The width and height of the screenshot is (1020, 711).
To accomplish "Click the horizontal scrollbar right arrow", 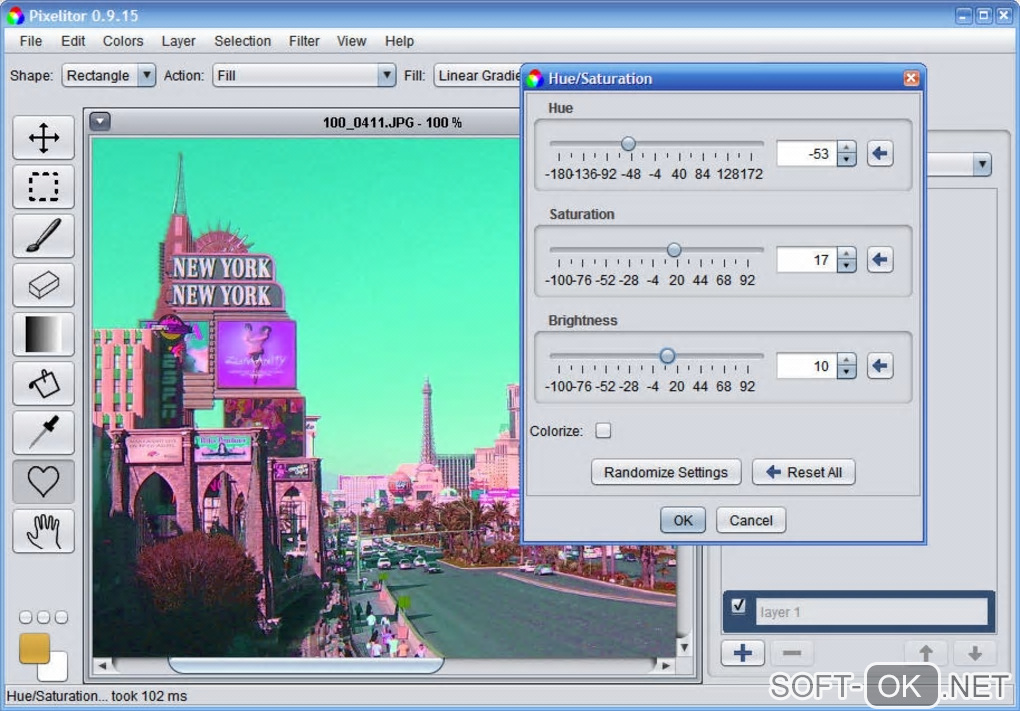I will tap(665, 665).
